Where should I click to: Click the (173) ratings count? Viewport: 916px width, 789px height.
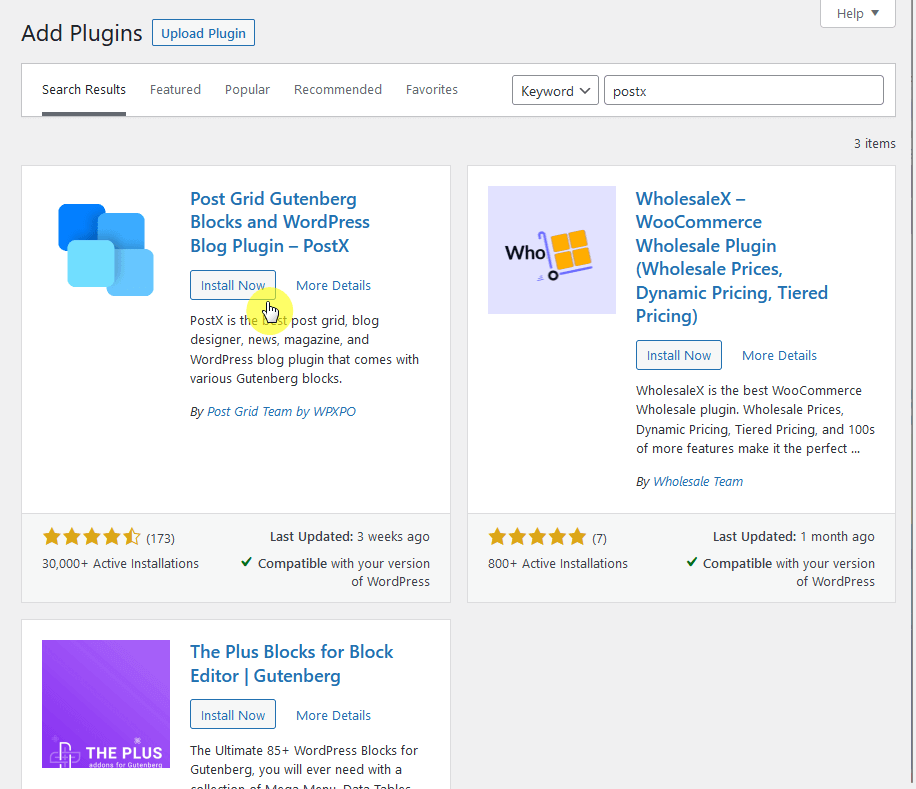(161, 538)
